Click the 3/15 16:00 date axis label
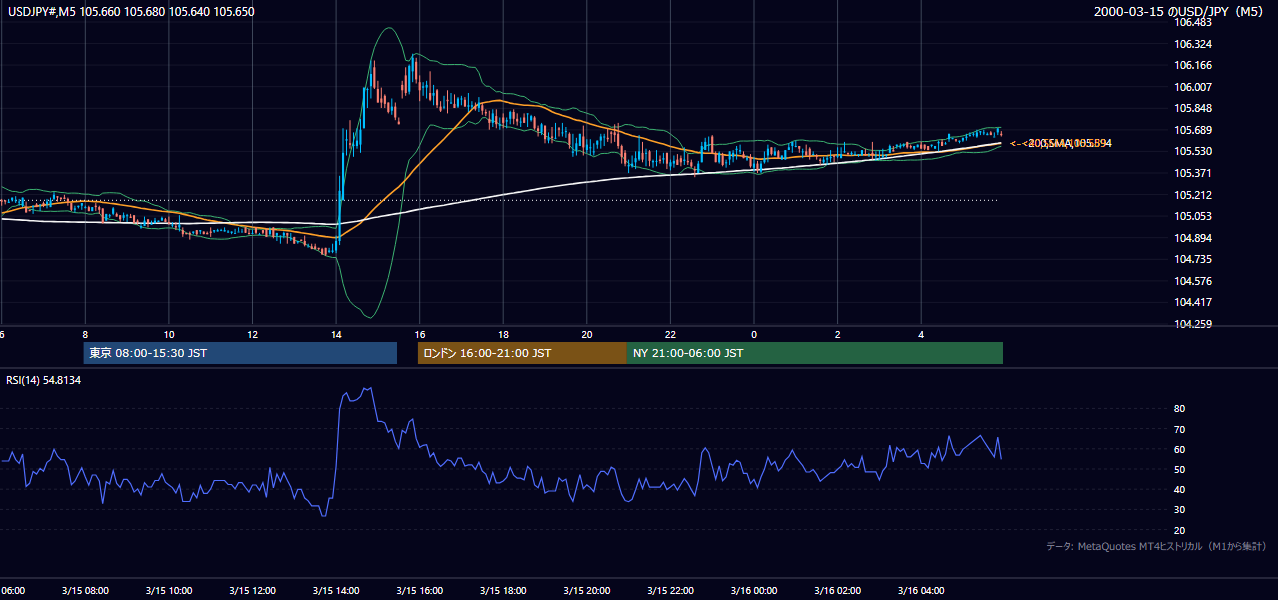This screenshot has width=1278, height=600. [420, 591]
